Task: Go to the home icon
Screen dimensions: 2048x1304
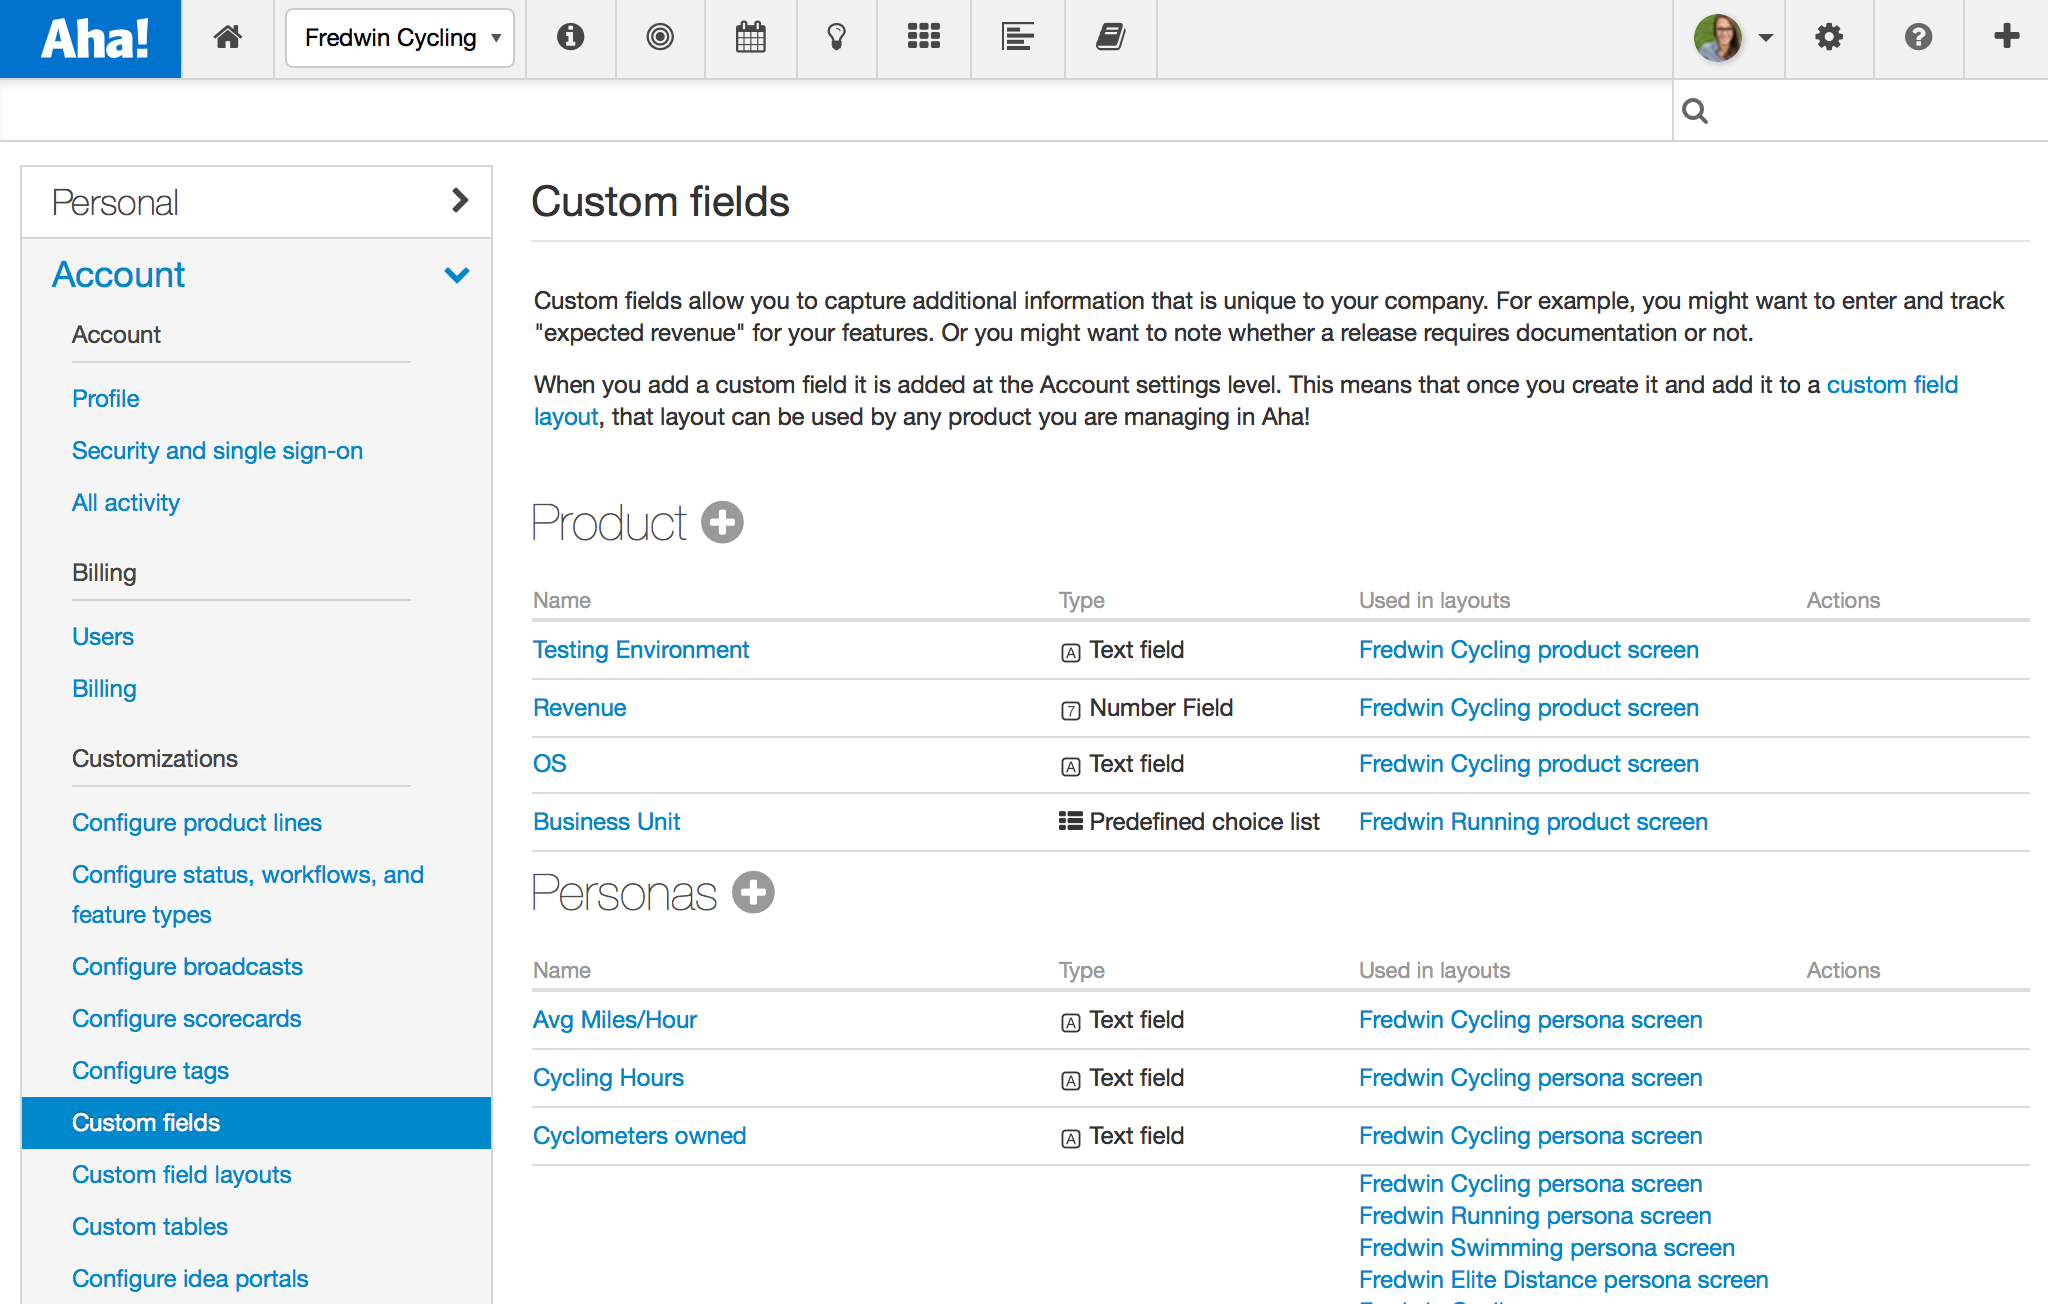Action: [x=228, y=38]
